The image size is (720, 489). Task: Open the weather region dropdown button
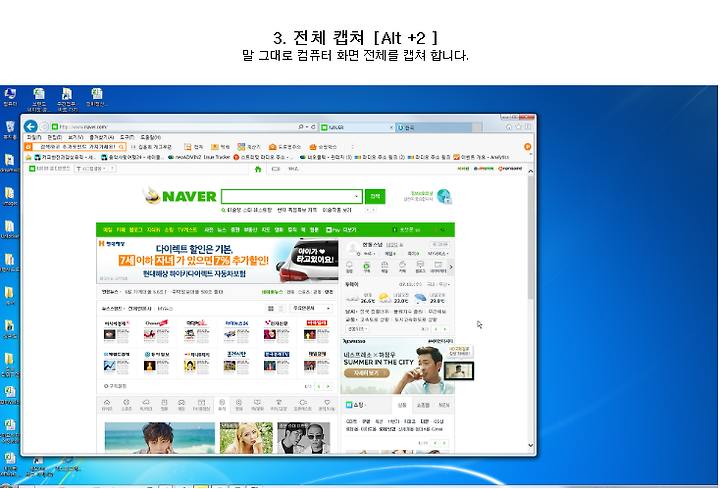(437, 285)
